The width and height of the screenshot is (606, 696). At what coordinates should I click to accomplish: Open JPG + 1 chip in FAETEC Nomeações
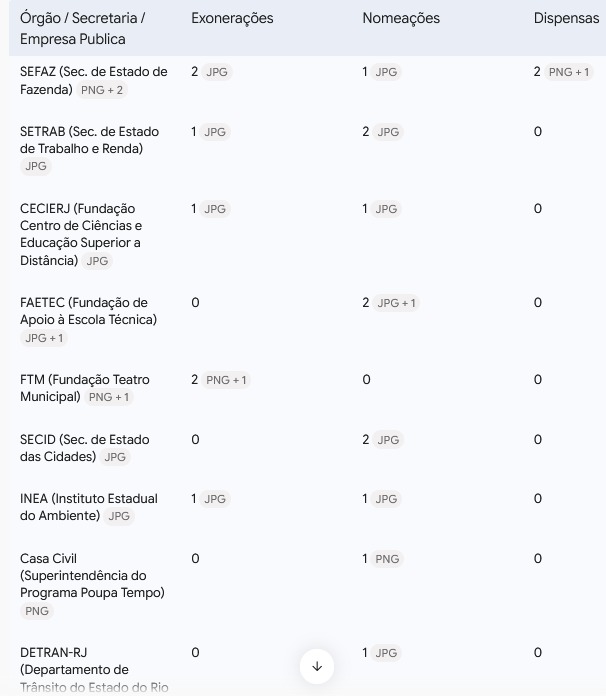(x=396, y=303)
